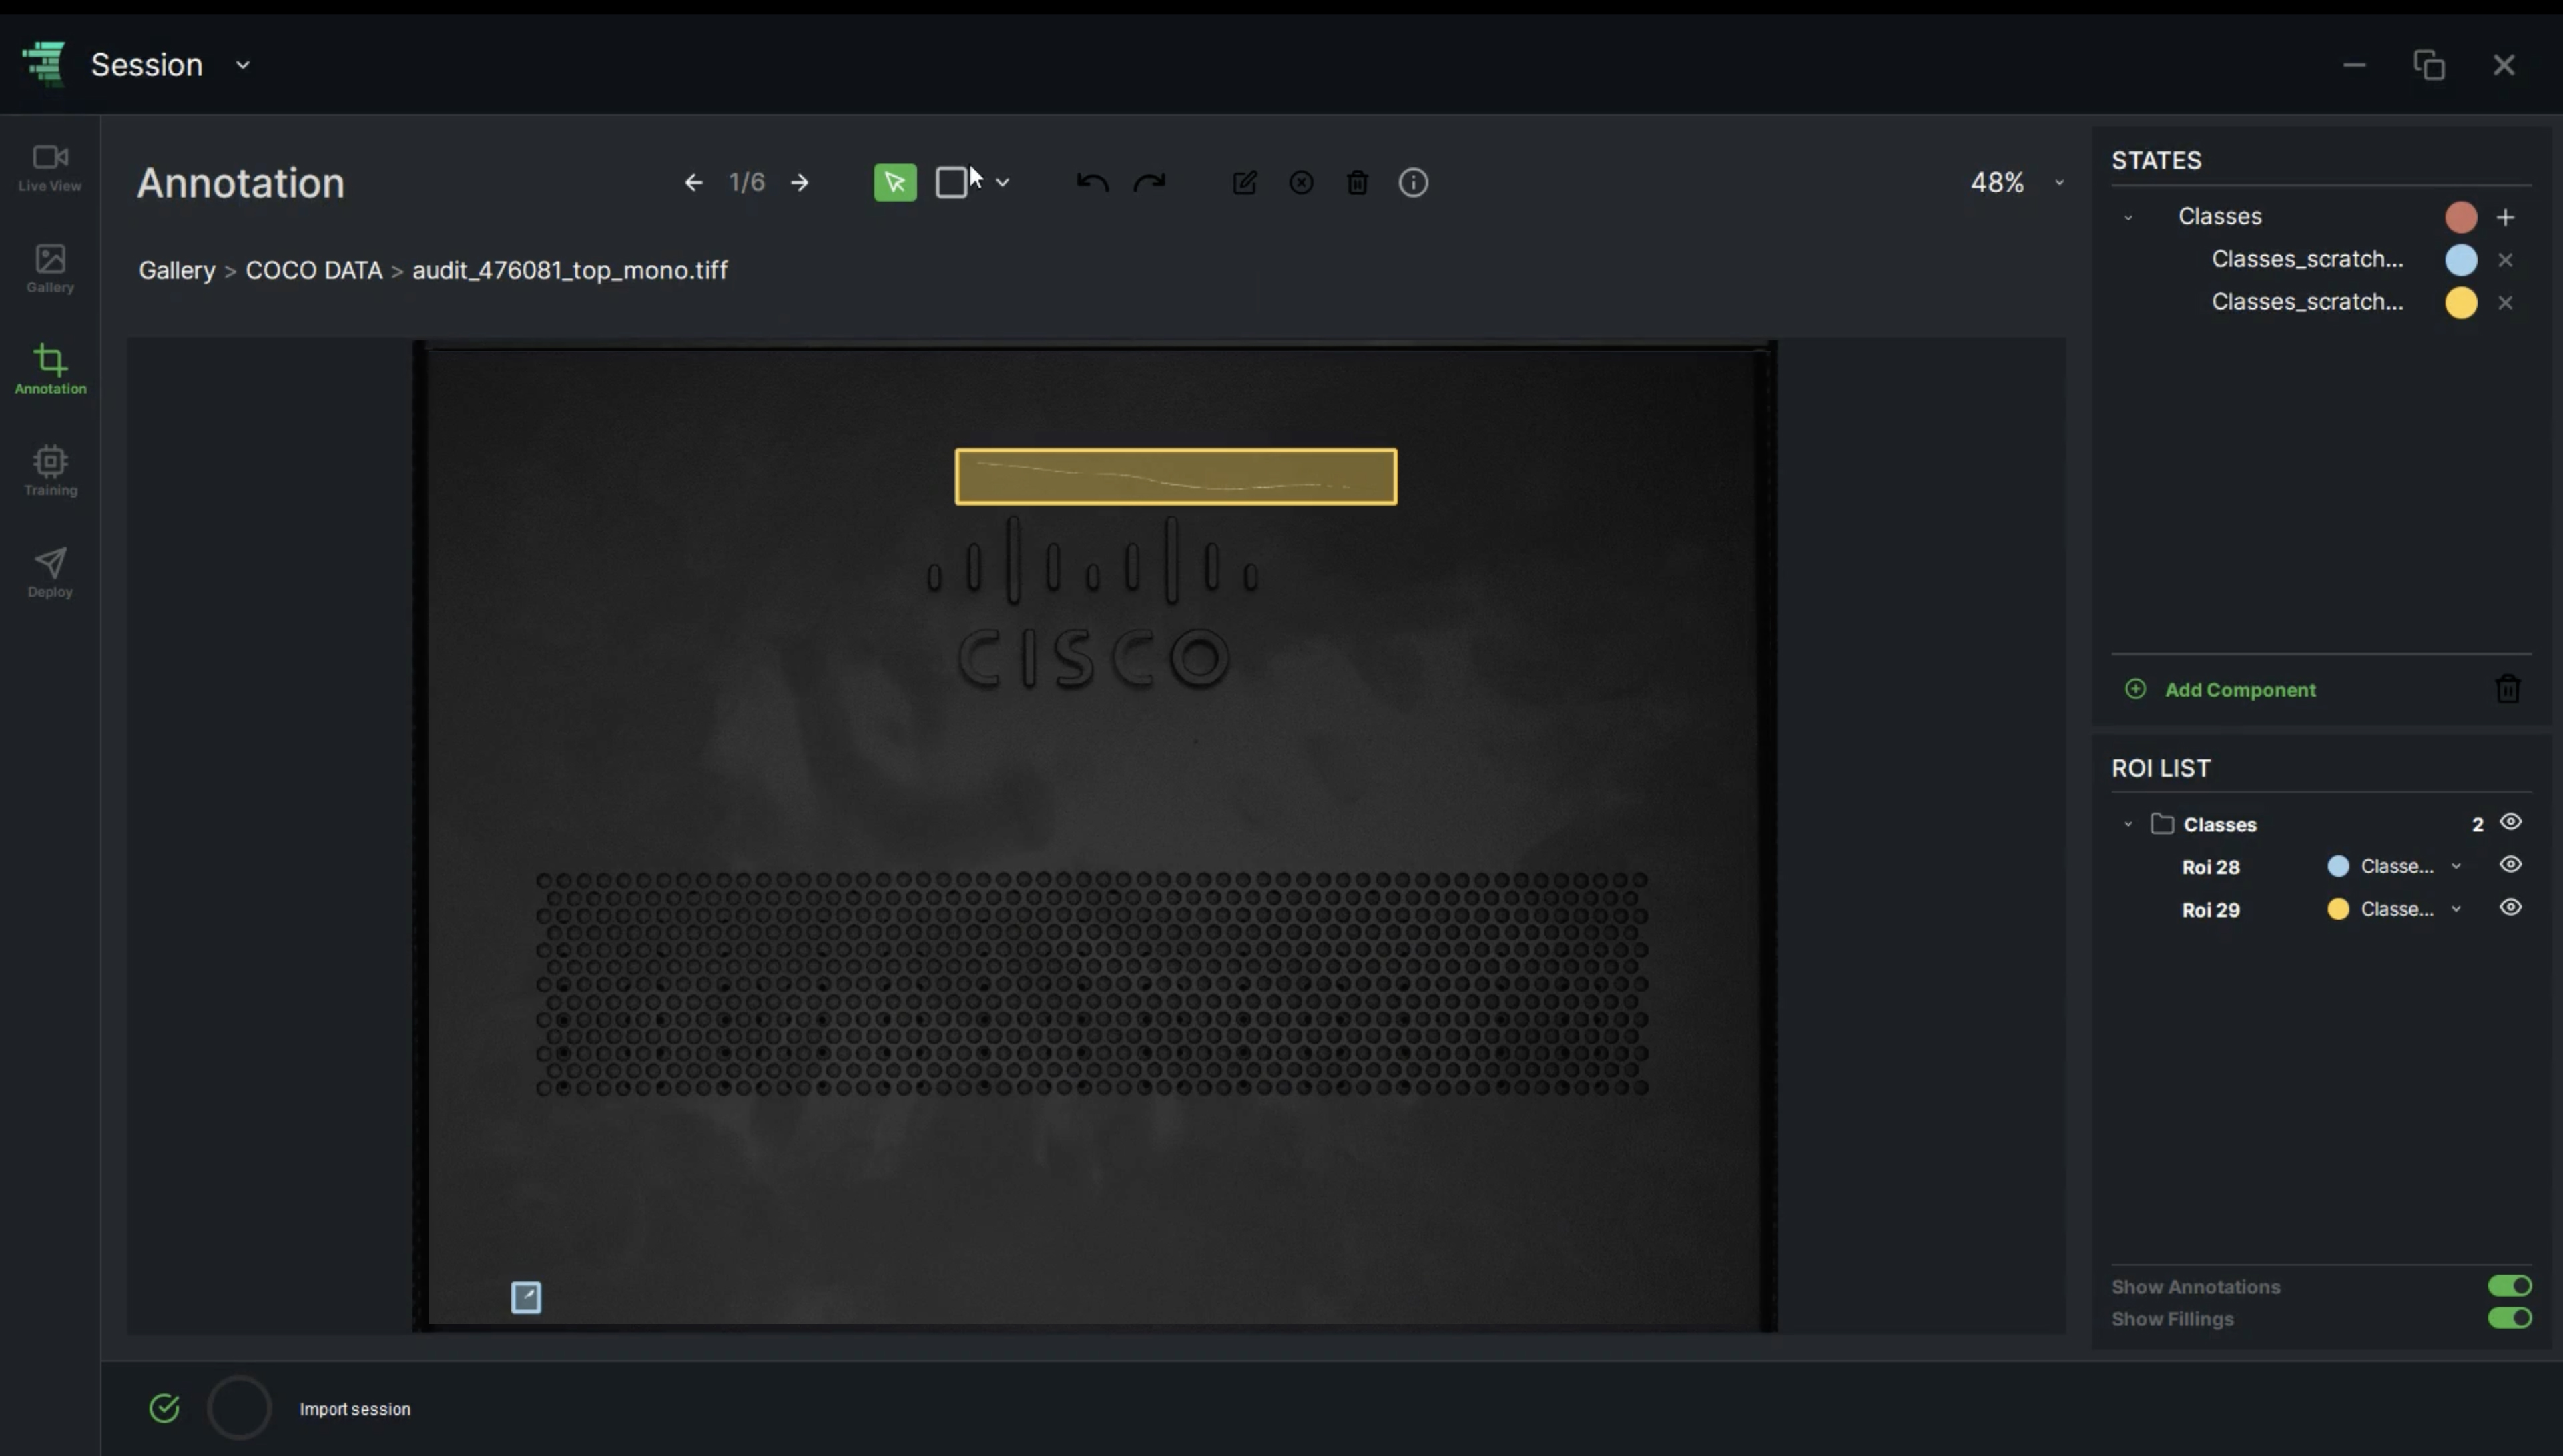Image resolution: width=2563 pixels, height=1456 pixels.
Task: Remove the blue Classes_scratch state
Action: point(2505,260)
